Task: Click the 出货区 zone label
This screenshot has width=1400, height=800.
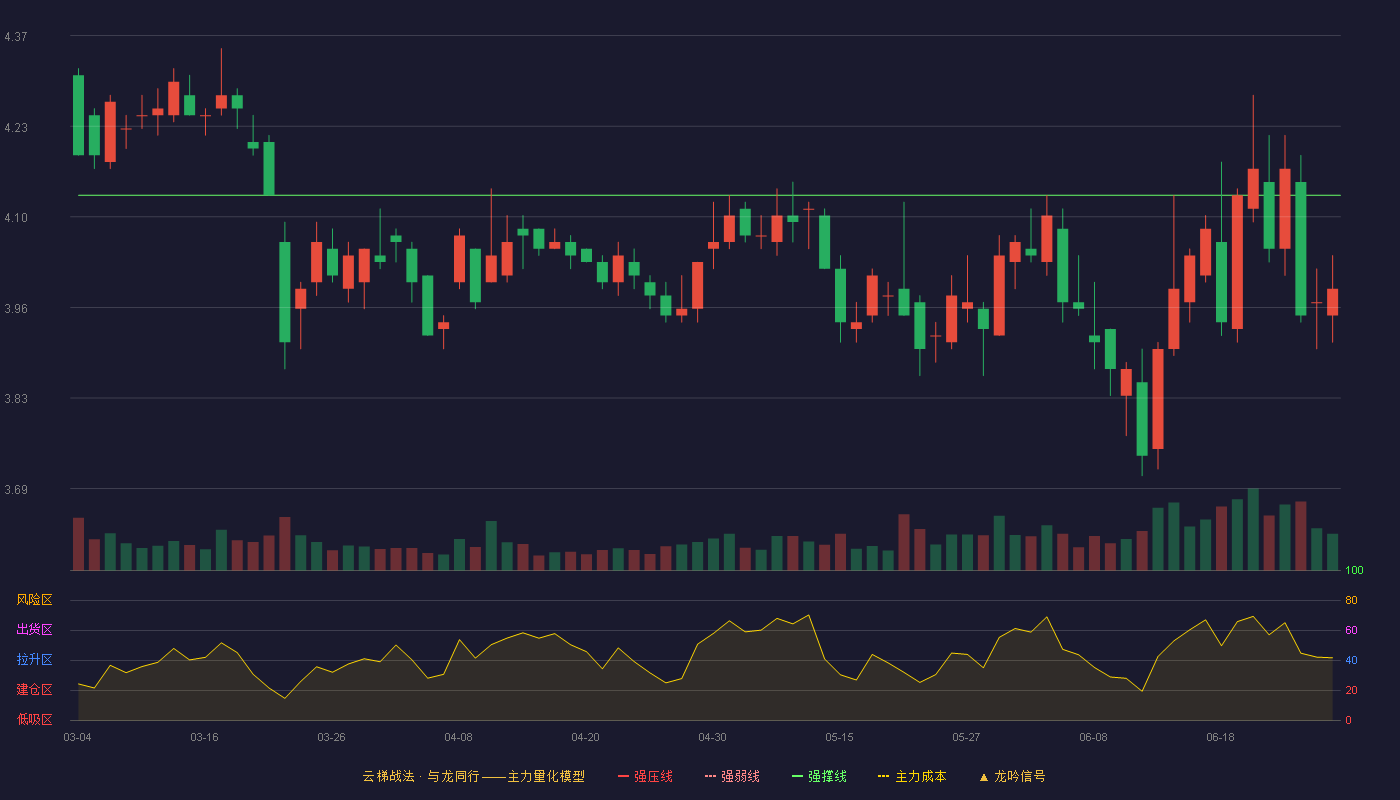Action: click(35, 630)
